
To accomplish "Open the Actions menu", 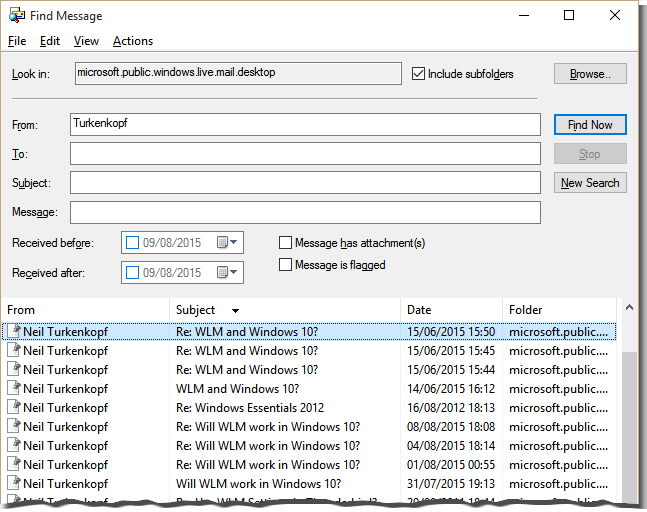I will (133, 41).
